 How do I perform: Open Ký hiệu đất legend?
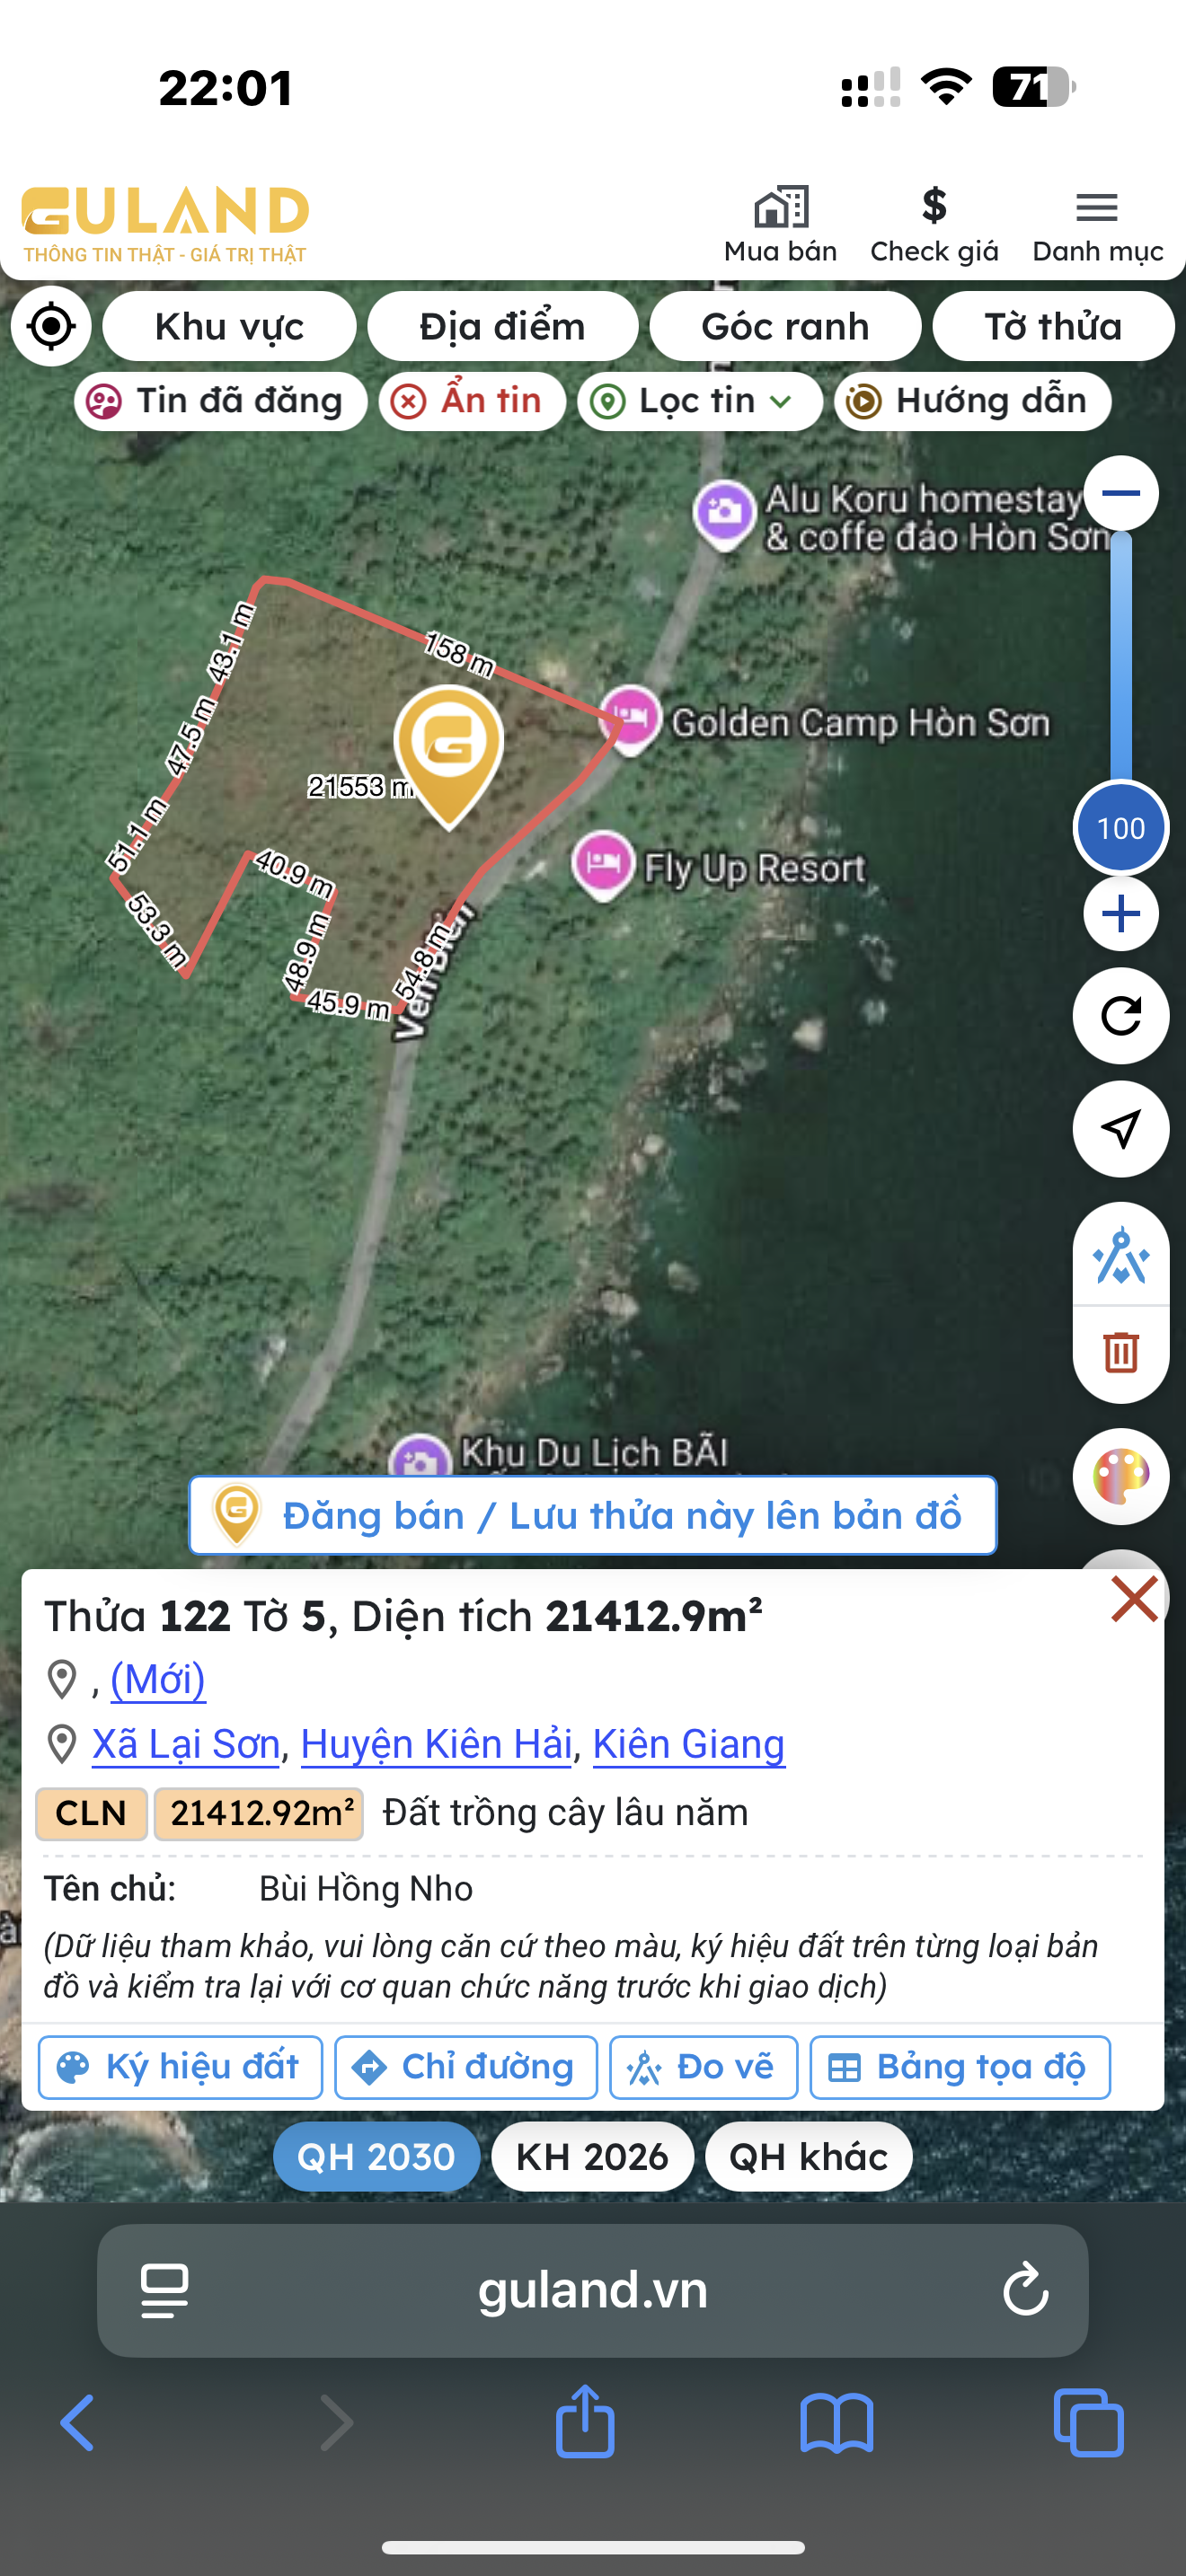180,2067
